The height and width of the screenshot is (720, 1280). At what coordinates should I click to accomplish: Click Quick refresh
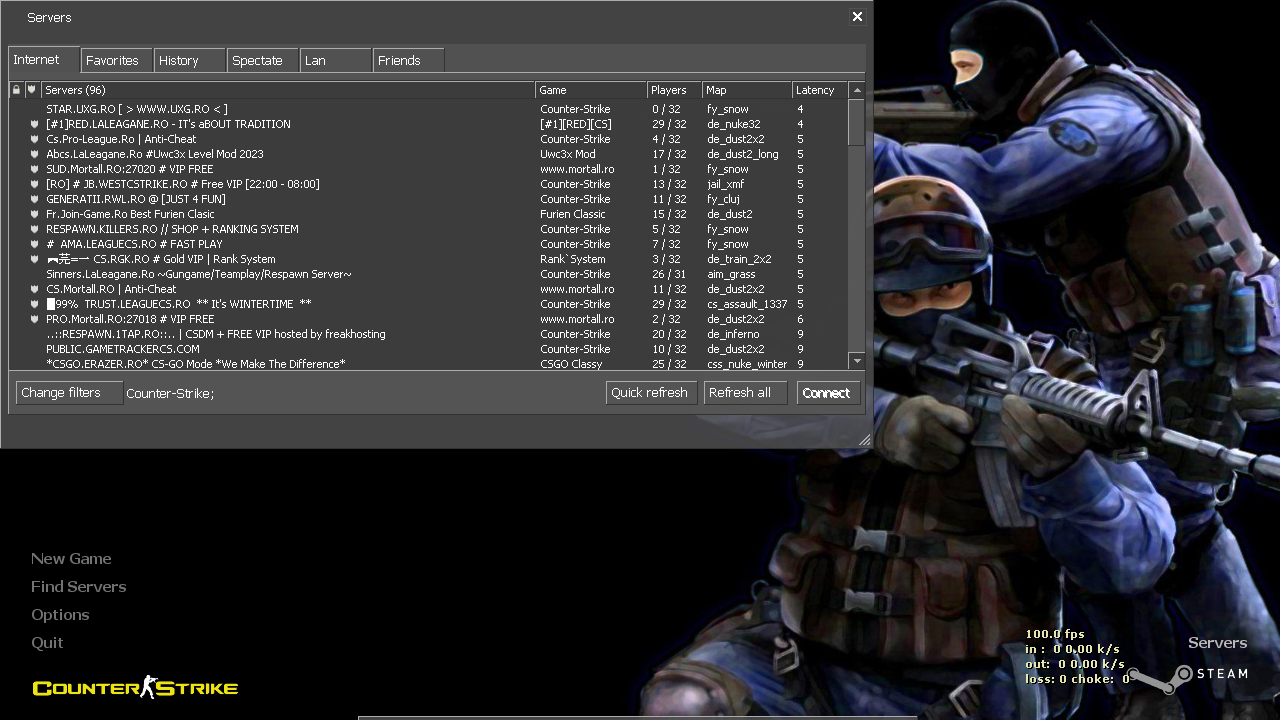pos(650,392)
